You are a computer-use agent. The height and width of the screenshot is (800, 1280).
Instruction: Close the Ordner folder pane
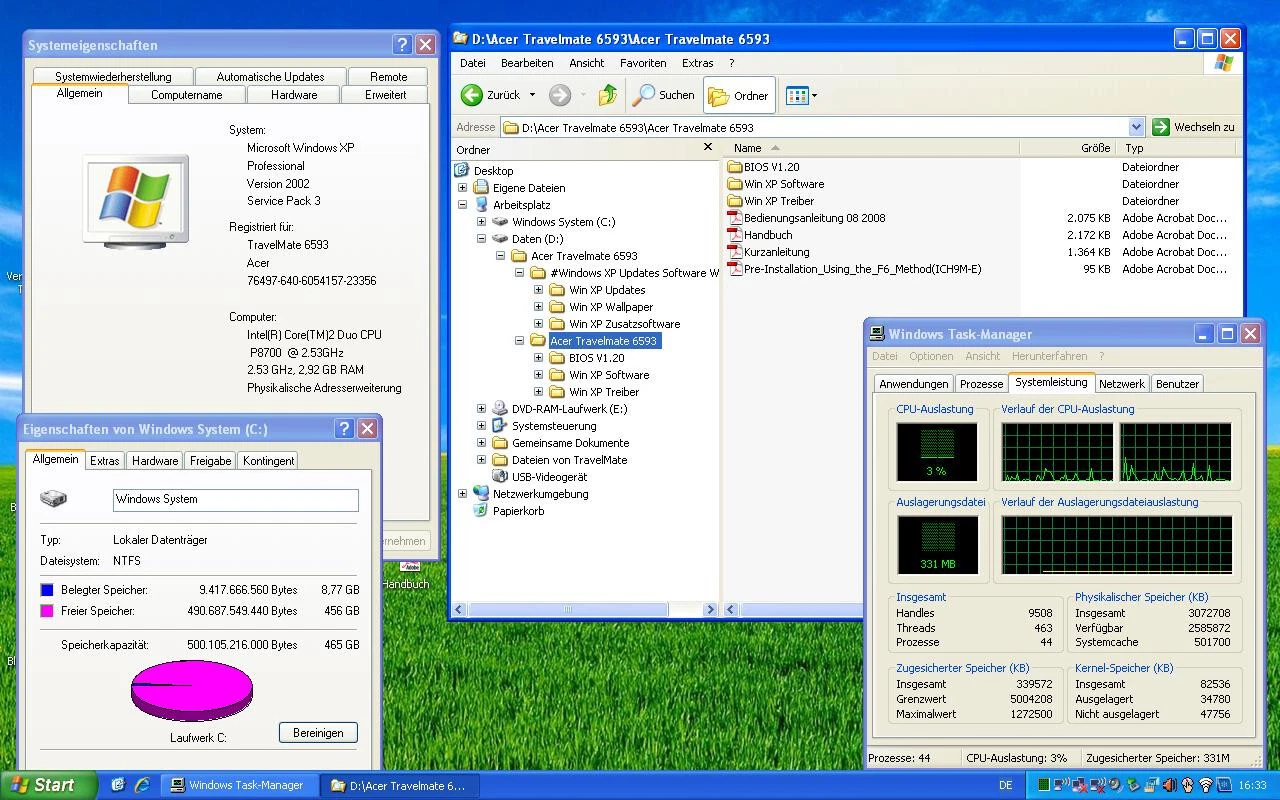pyautogui.click(x=708, y=148)
